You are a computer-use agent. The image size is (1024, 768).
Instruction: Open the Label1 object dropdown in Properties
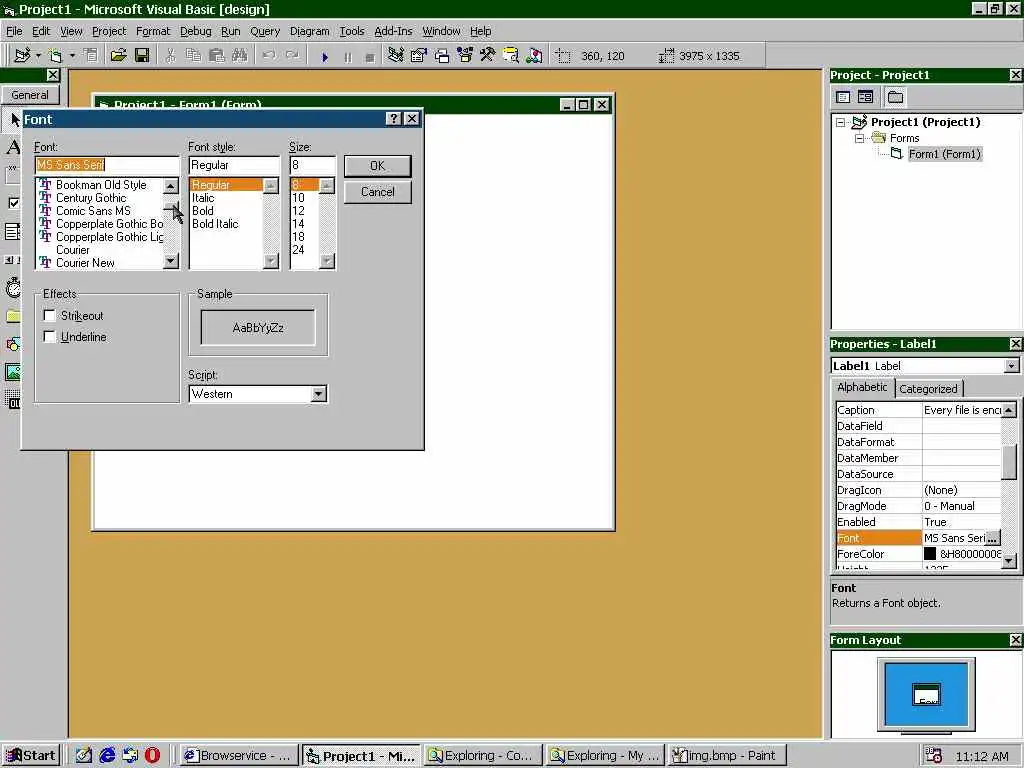point(1011,366)
